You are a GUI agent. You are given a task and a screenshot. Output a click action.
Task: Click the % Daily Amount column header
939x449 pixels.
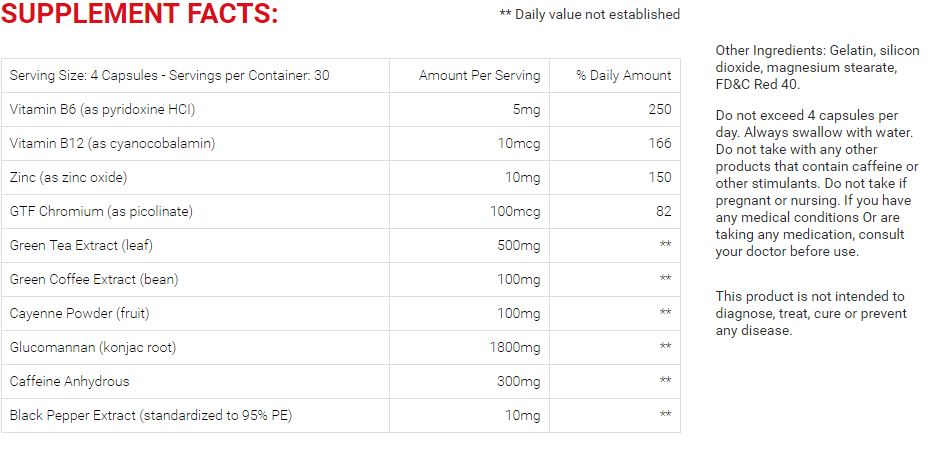[623, 76]
